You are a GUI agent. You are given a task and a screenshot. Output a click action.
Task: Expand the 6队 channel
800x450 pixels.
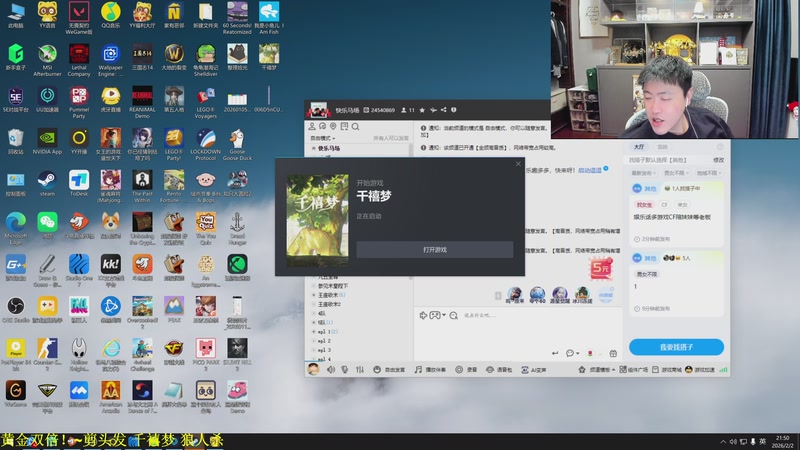[314, 322]
